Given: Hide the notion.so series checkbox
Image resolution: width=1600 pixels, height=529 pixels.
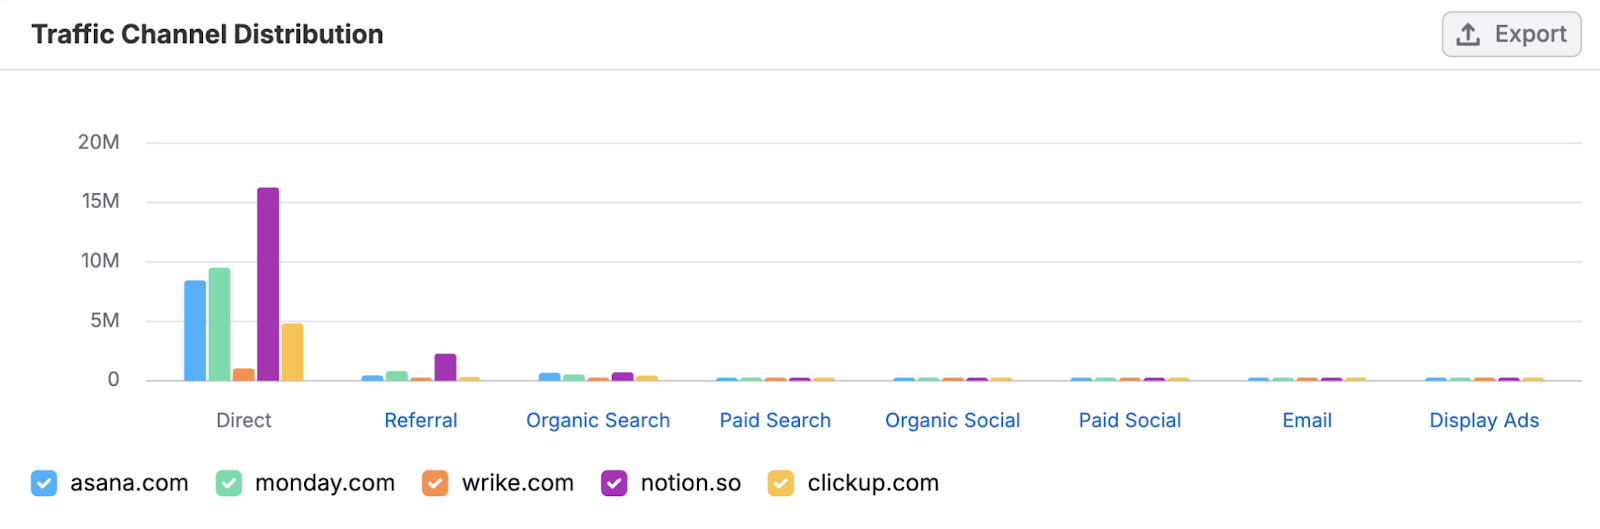Looking at the screenshot, I should click(x=614, y=484).
